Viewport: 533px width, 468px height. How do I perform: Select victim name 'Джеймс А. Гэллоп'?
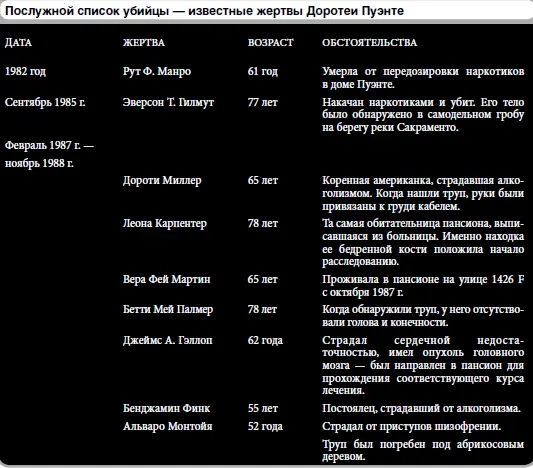click(168, 340)
